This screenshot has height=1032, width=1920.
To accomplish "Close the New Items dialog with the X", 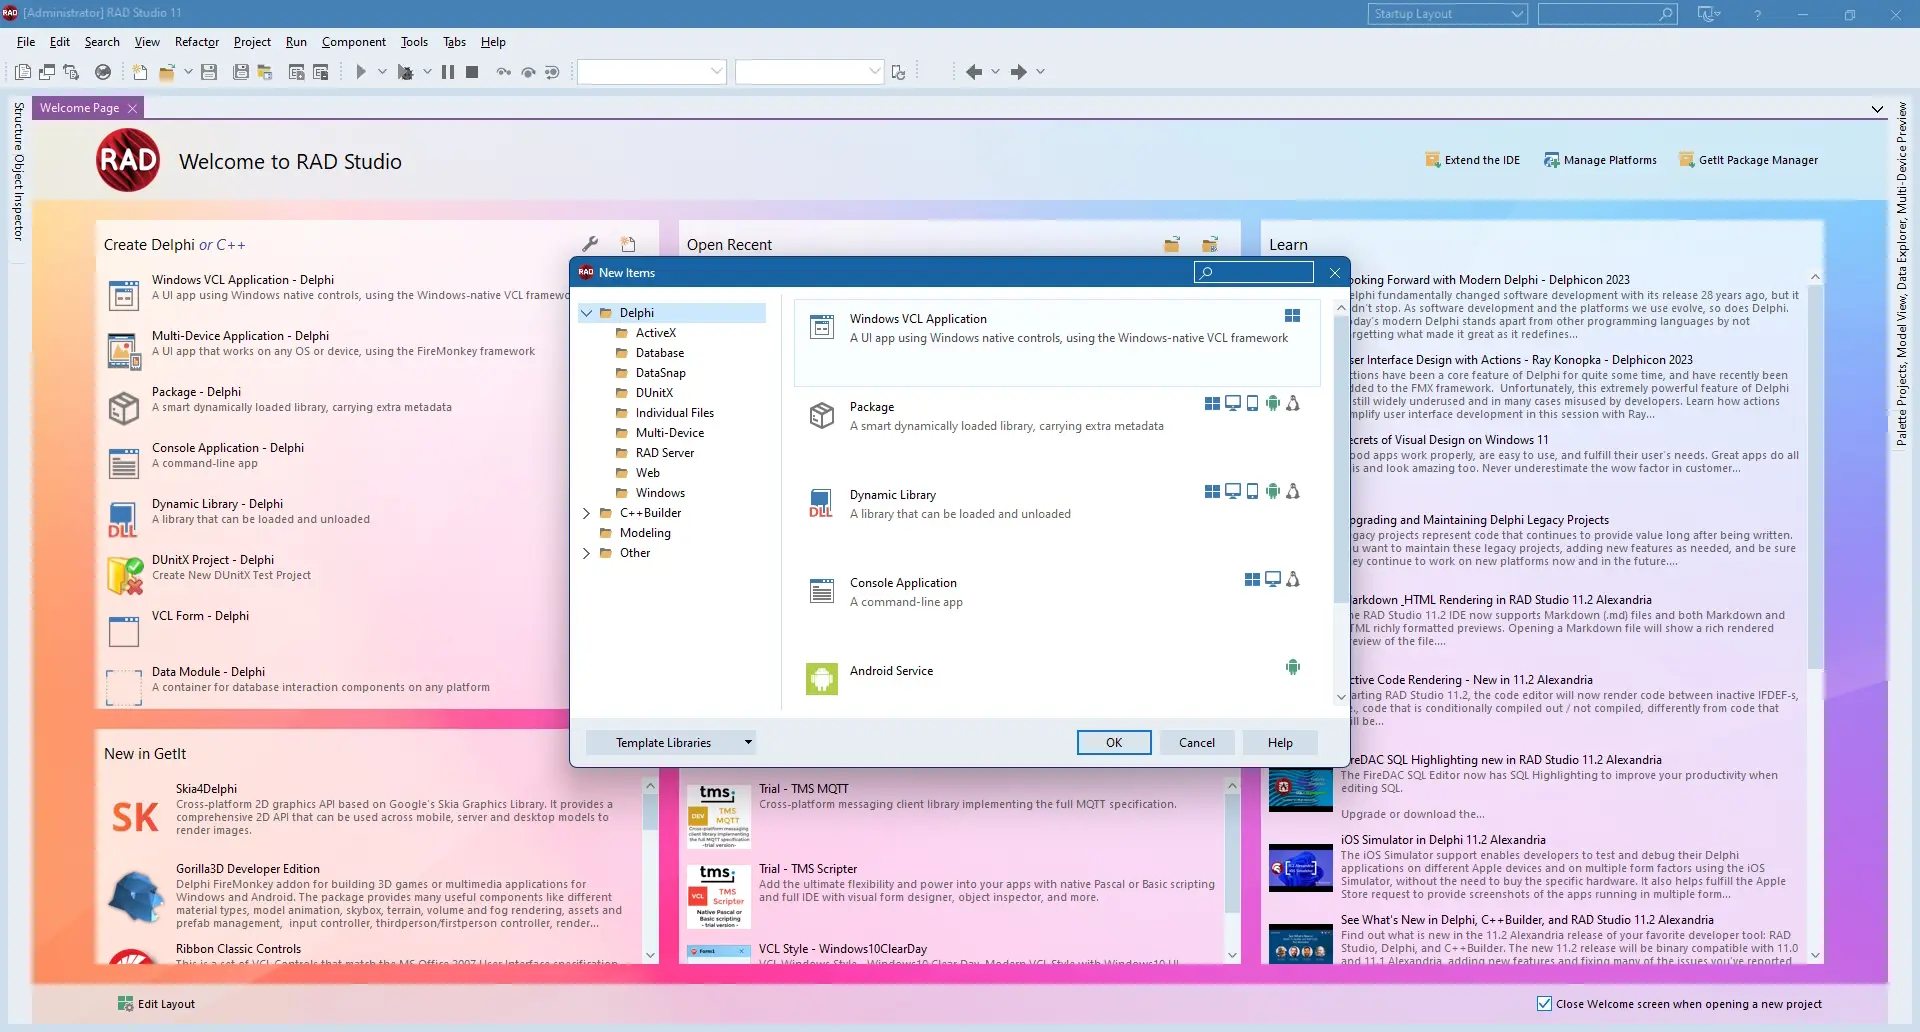I will click(x=1335, y=272).
